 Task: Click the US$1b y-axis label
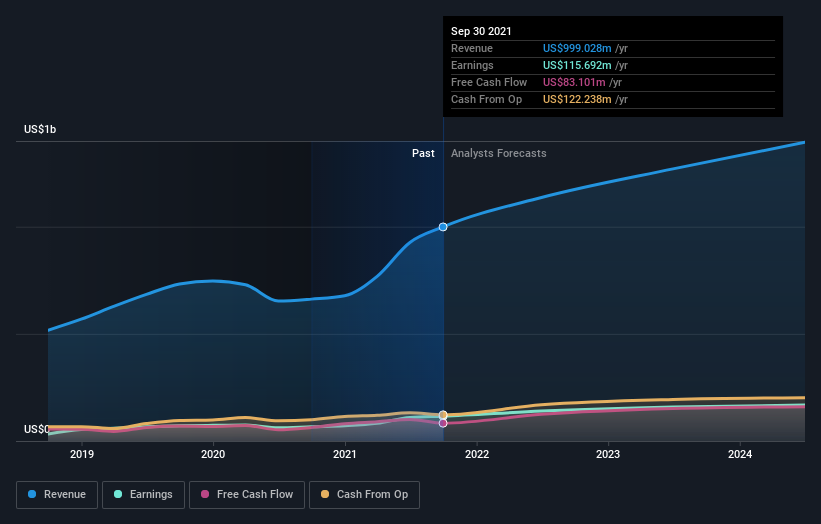(x=40, y=129)
